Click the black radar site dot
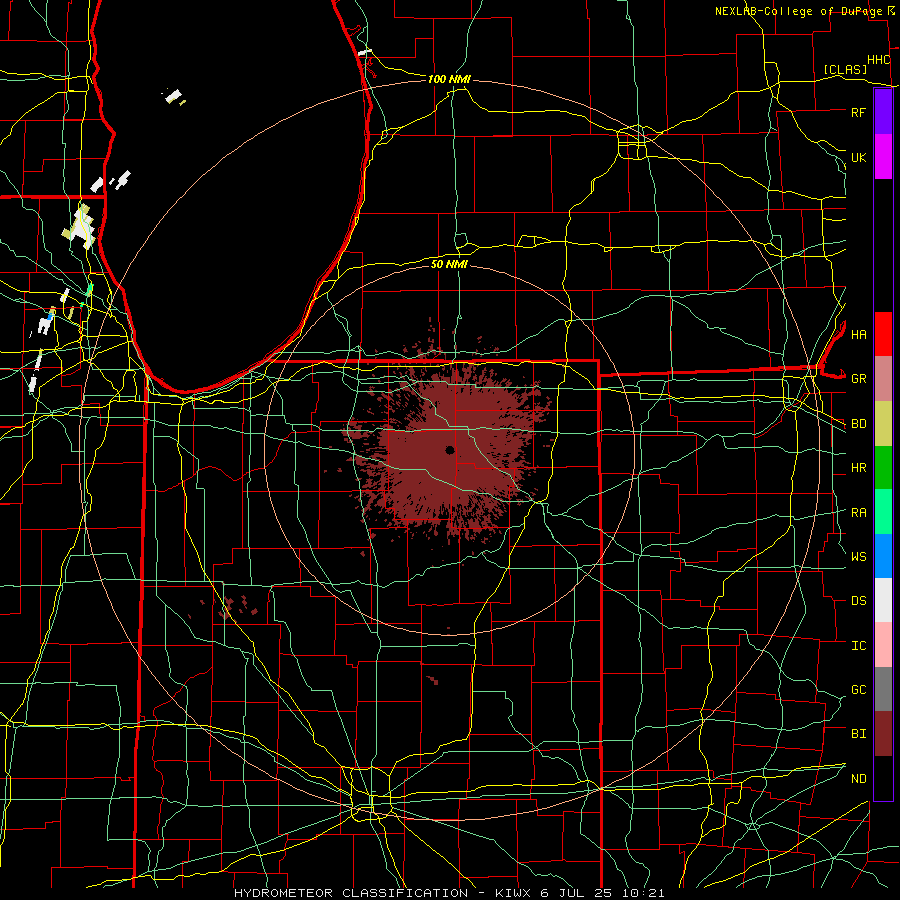The height and width of the screenshot is (900, 900). tap(450, 450)
